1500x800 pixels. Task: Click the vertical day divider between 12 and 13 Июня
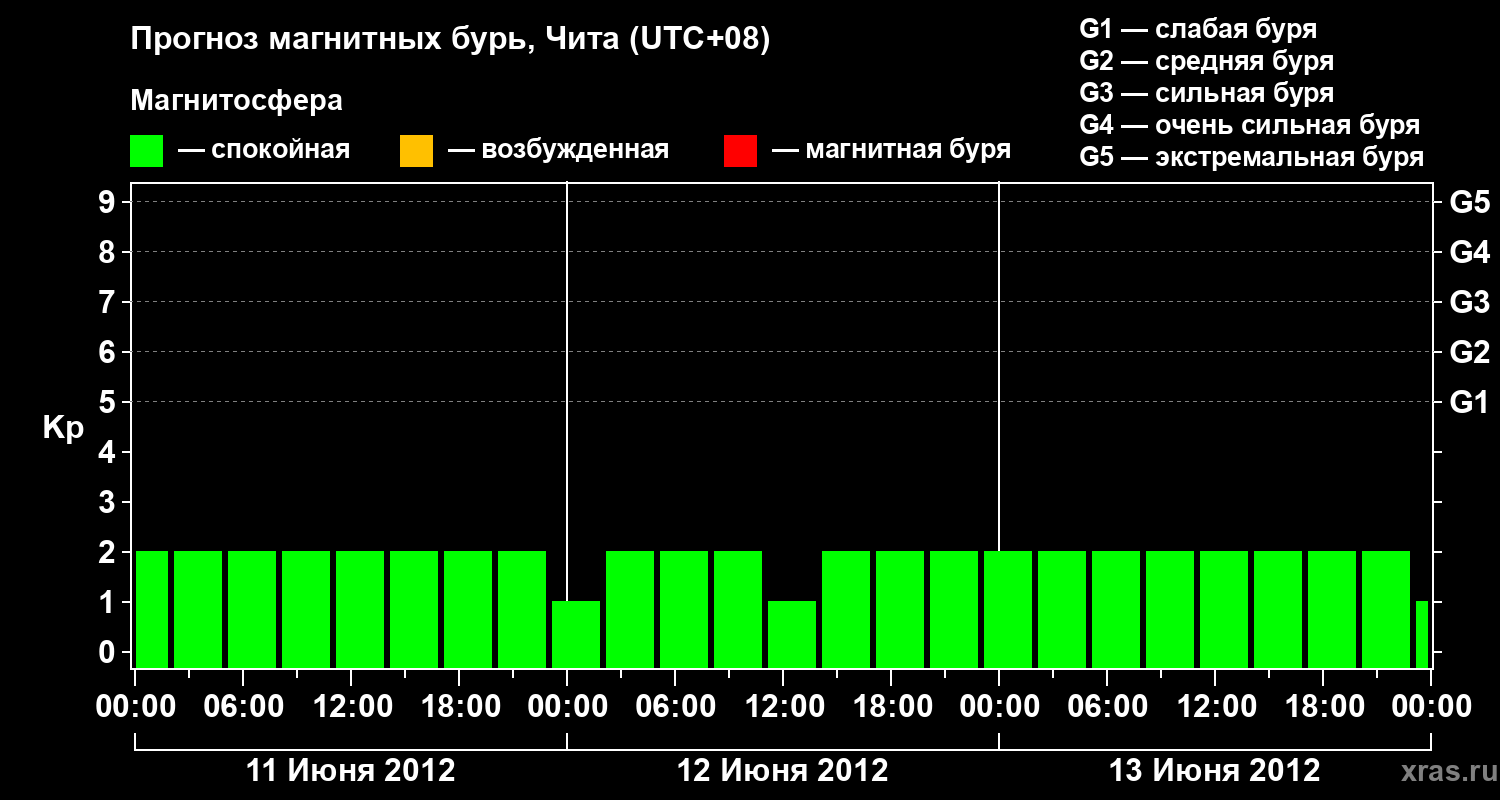click(x=999, y=425)
